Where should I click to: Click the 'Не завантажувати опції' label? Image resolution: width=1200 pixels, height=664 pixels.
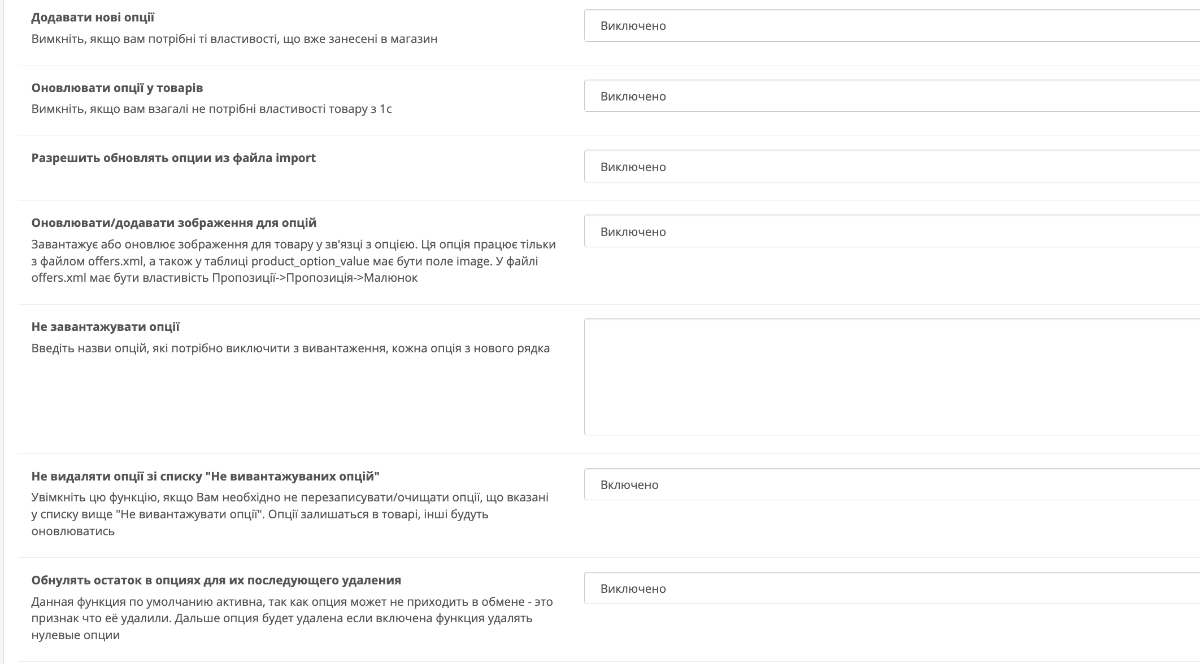[x=105, y=327]
